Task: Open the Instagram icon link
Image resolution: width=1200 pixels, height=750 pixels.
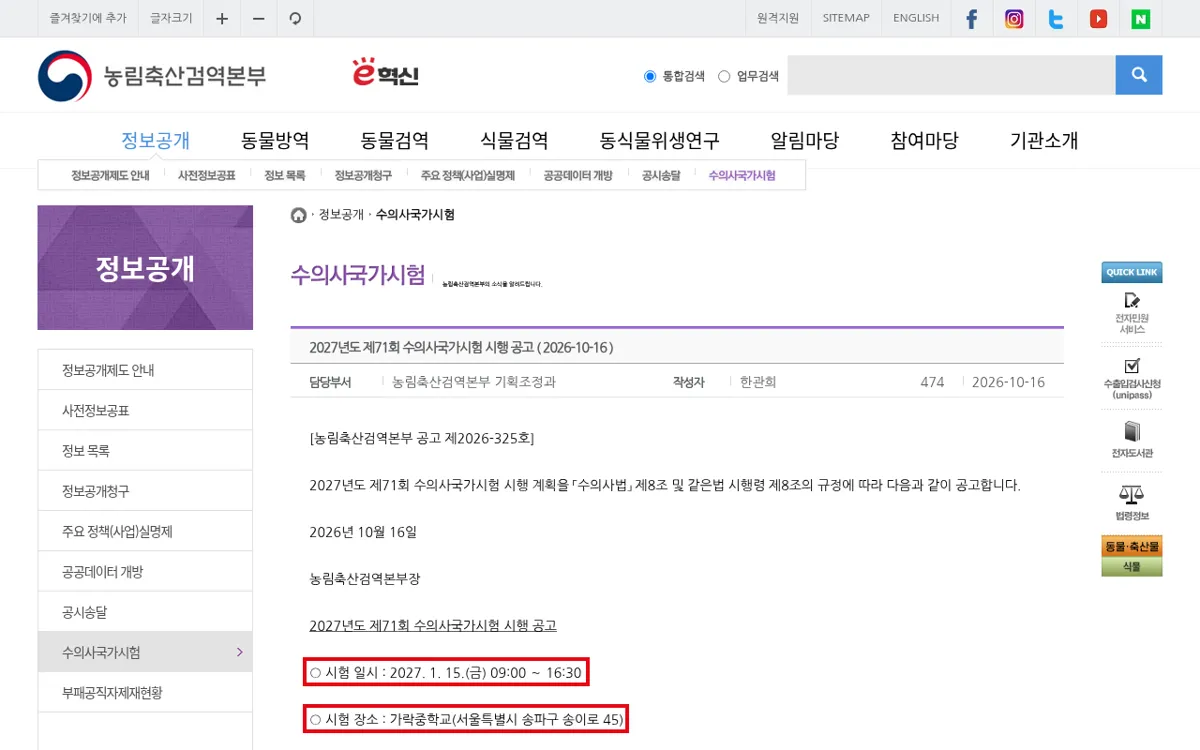Action: click(x=1014, y=18)
